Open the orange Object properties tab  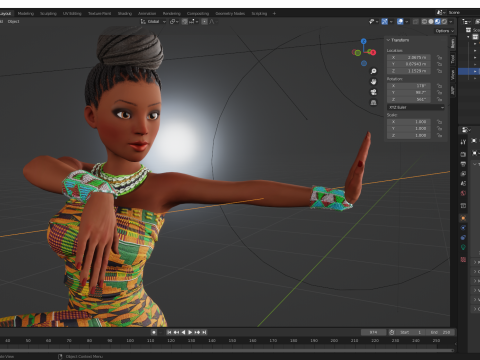[463, 218]
